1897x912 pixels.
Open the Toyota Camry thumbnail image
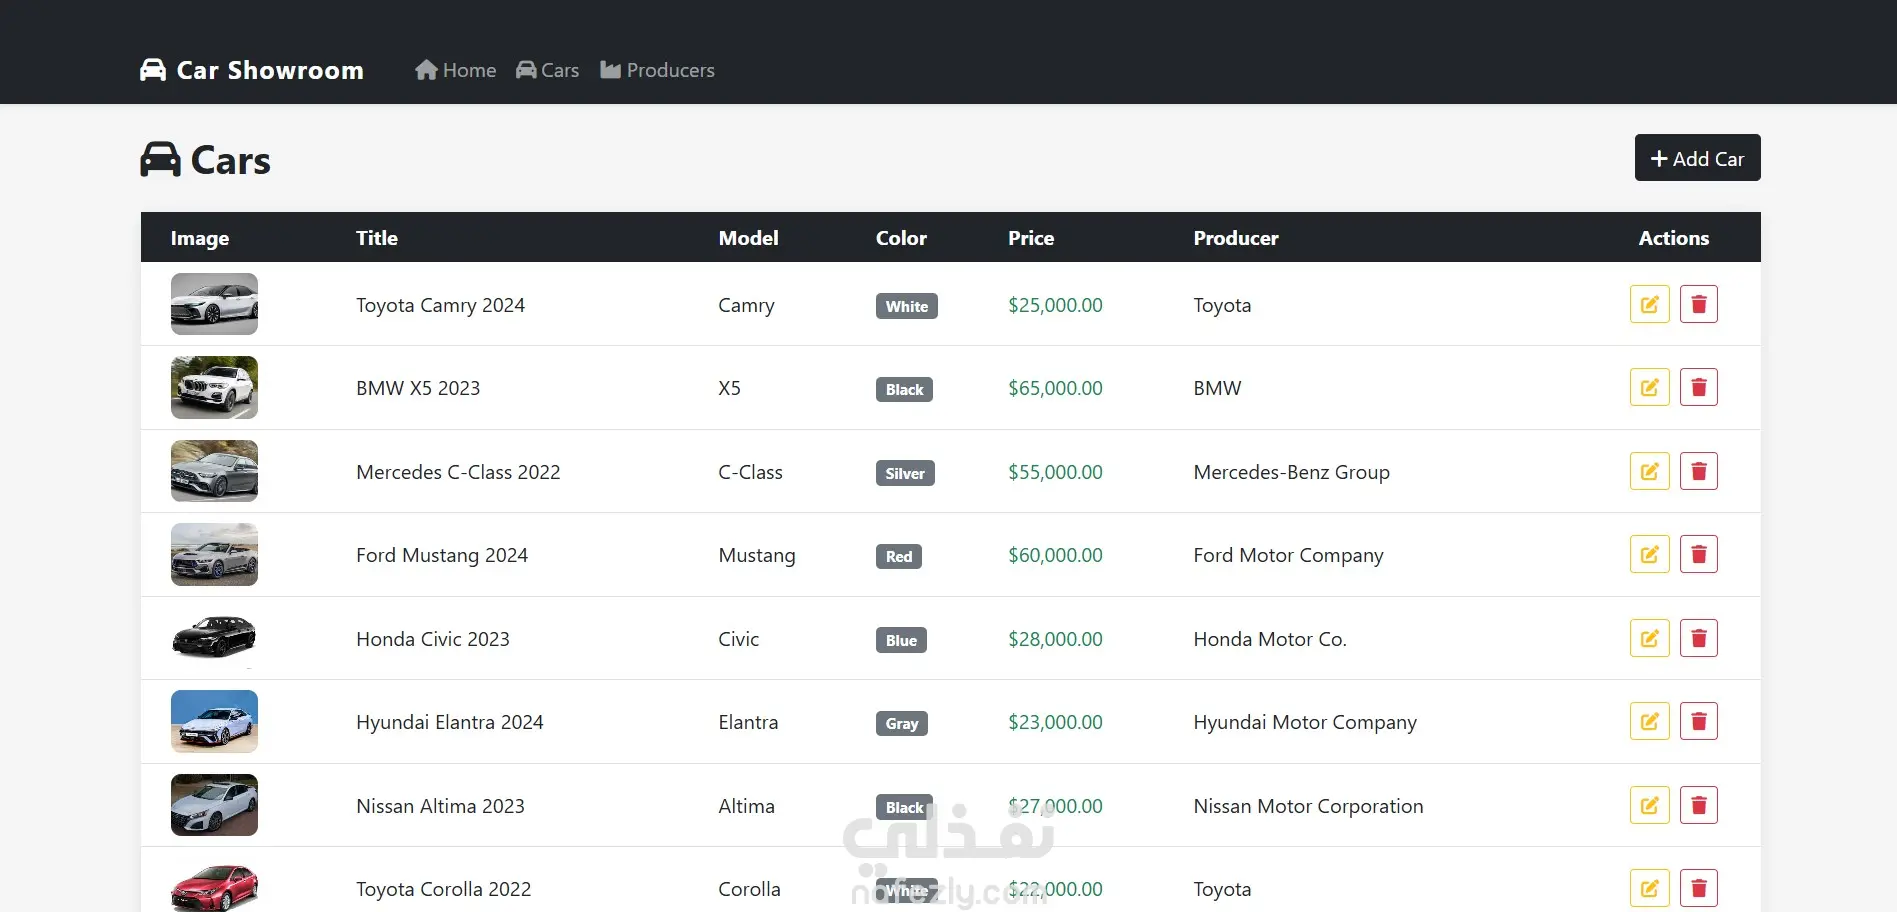coord(214,304)
